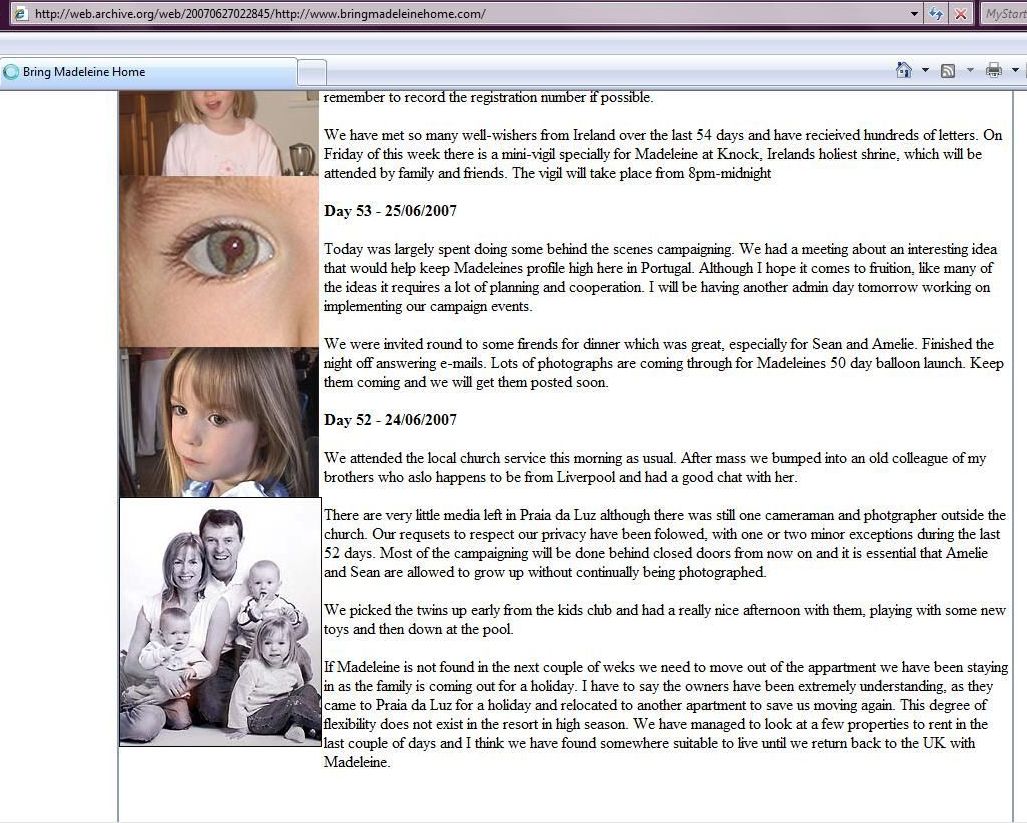The height and width of the screenshot is (823, 1027).
Task: Click the Day 53 - 25/06/2007 heading
Action: pos(390,211)
